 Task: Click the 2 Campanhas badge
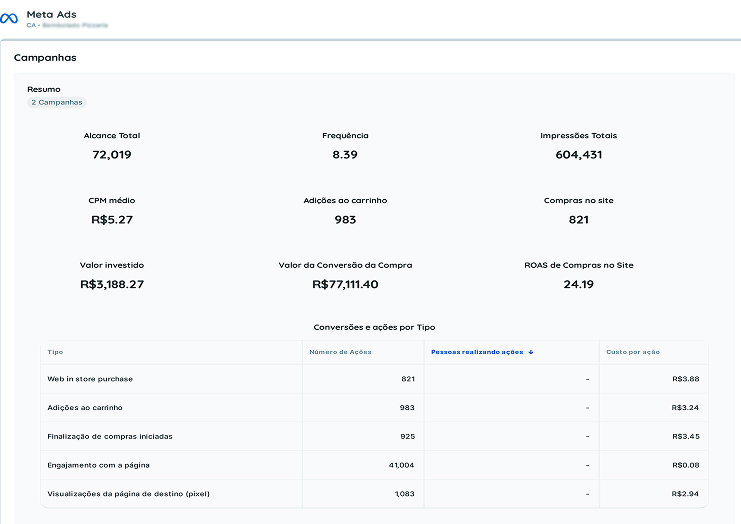pos(57,102)
